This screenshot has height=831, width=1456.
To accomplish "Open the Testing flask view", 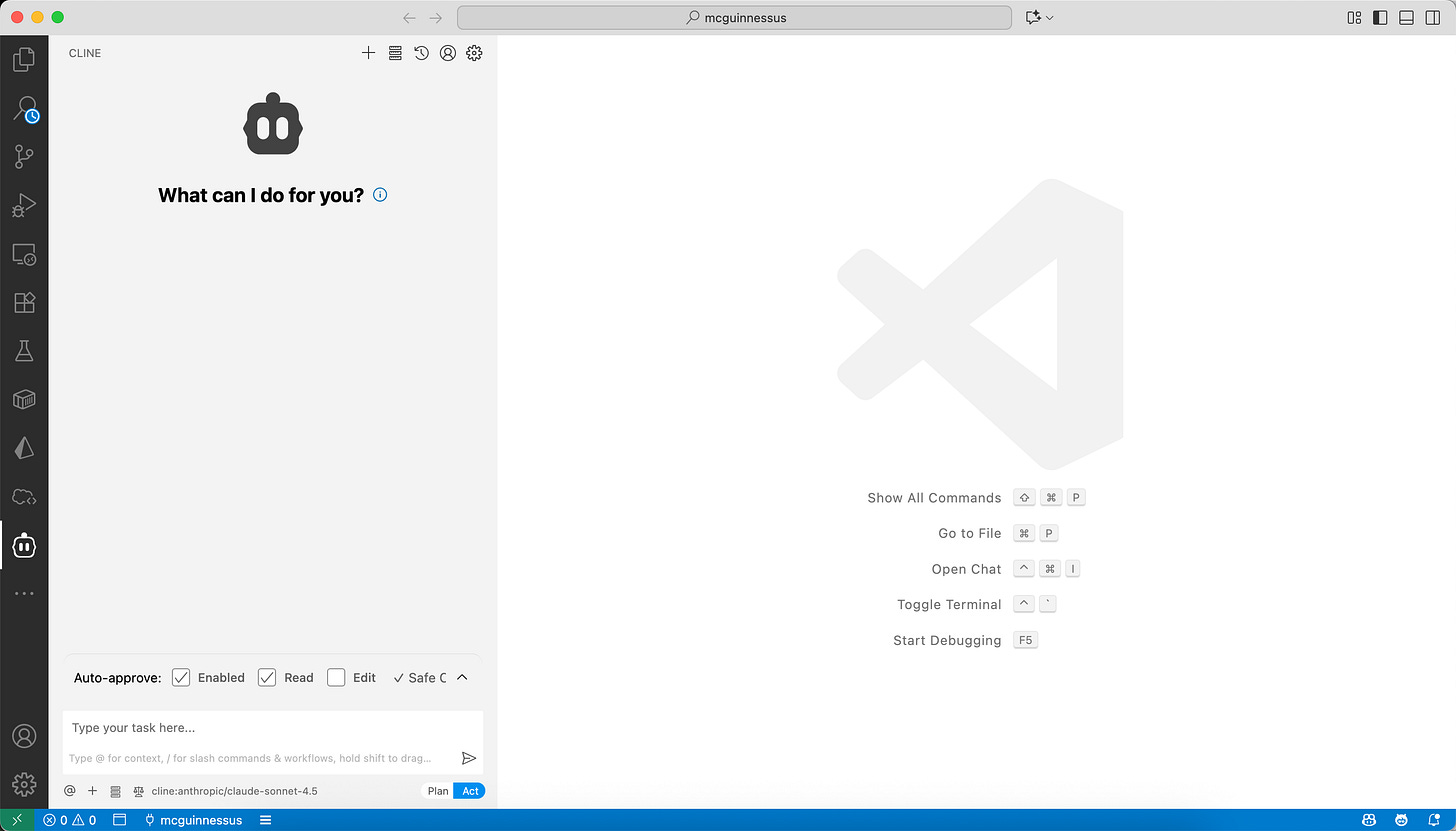I will tap(24, 351).
